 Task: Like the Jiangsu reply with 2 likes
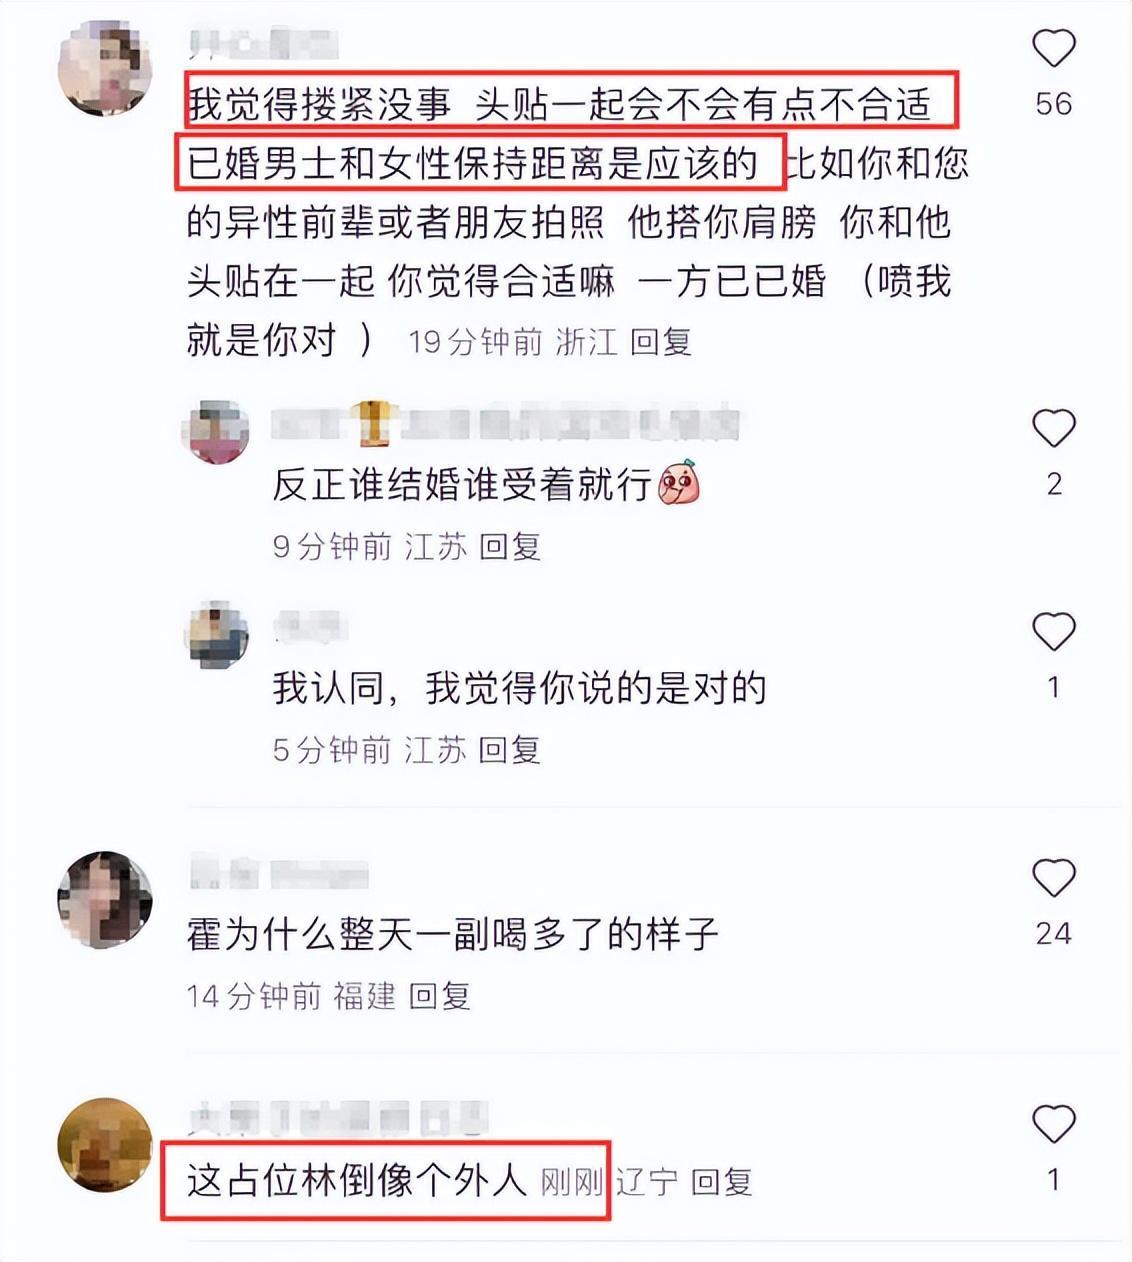[x=1053, y=428]
